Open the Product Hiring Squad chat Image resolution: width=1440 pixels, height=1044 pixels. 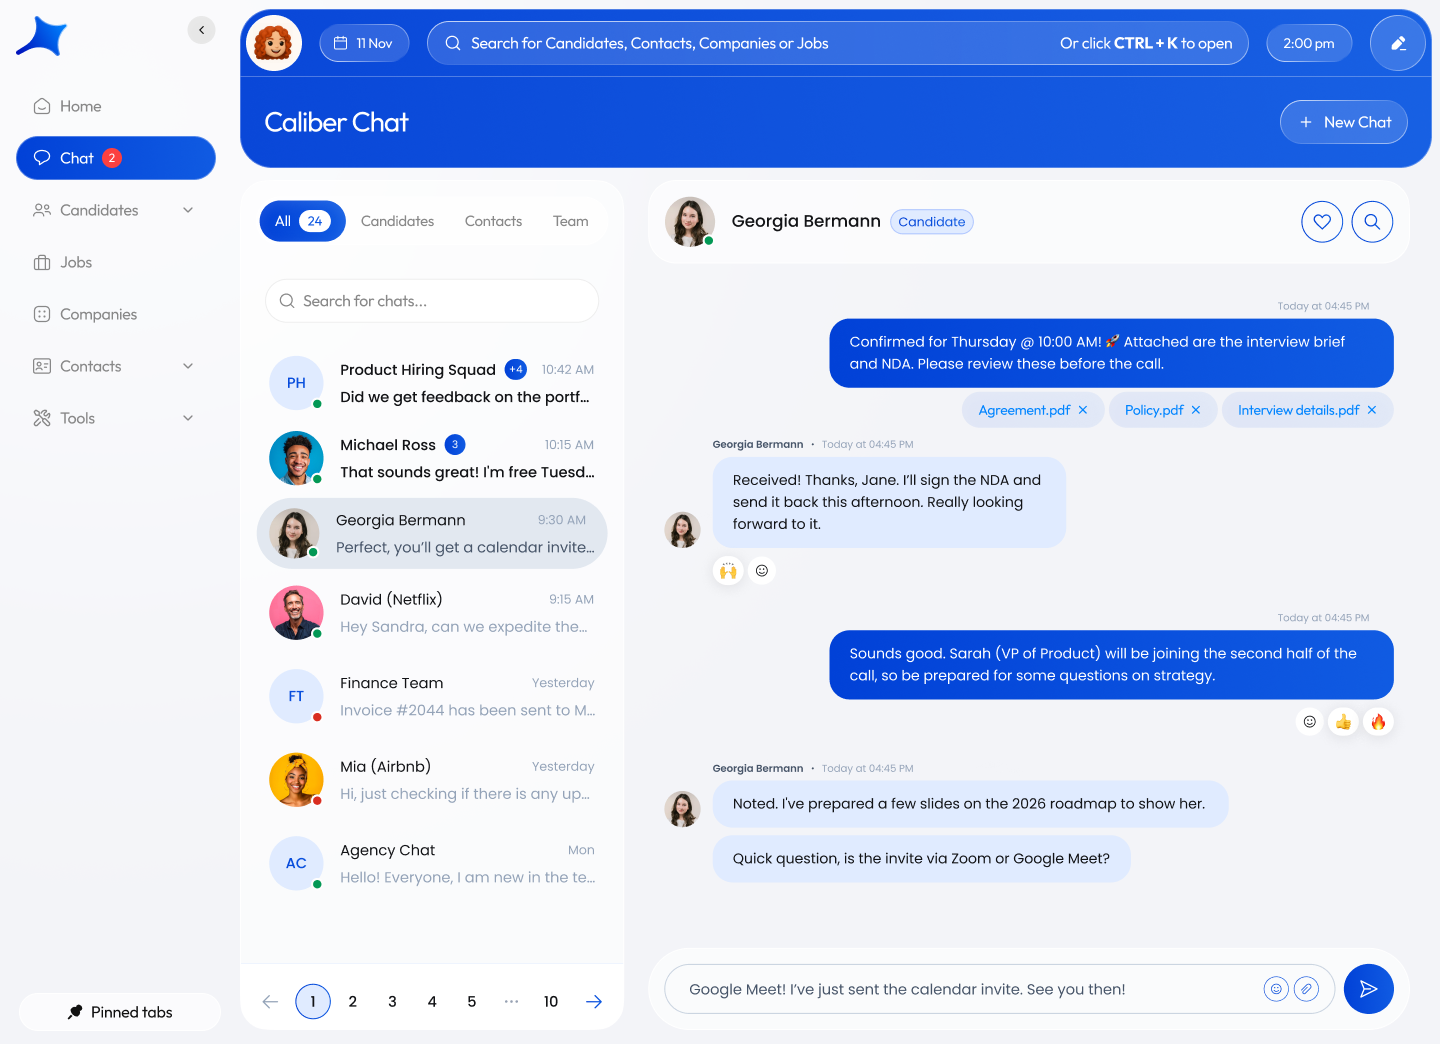432,383
